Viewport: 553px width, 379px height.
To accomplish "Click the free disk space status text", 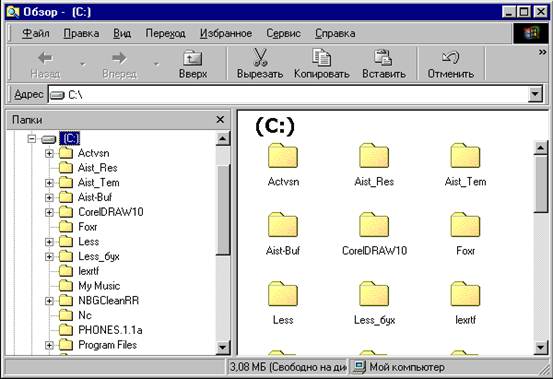I will [x=288, y=367].
